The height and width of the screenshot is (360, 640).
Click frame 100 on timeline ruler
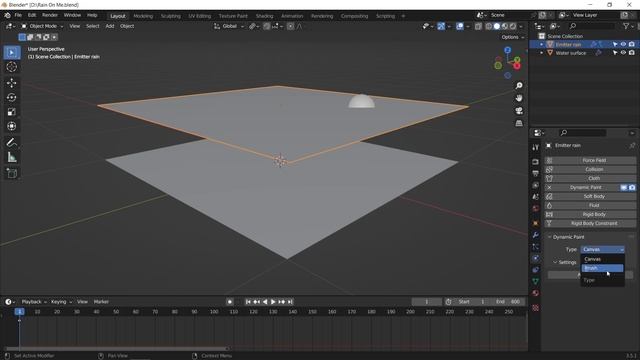point(214,312)
